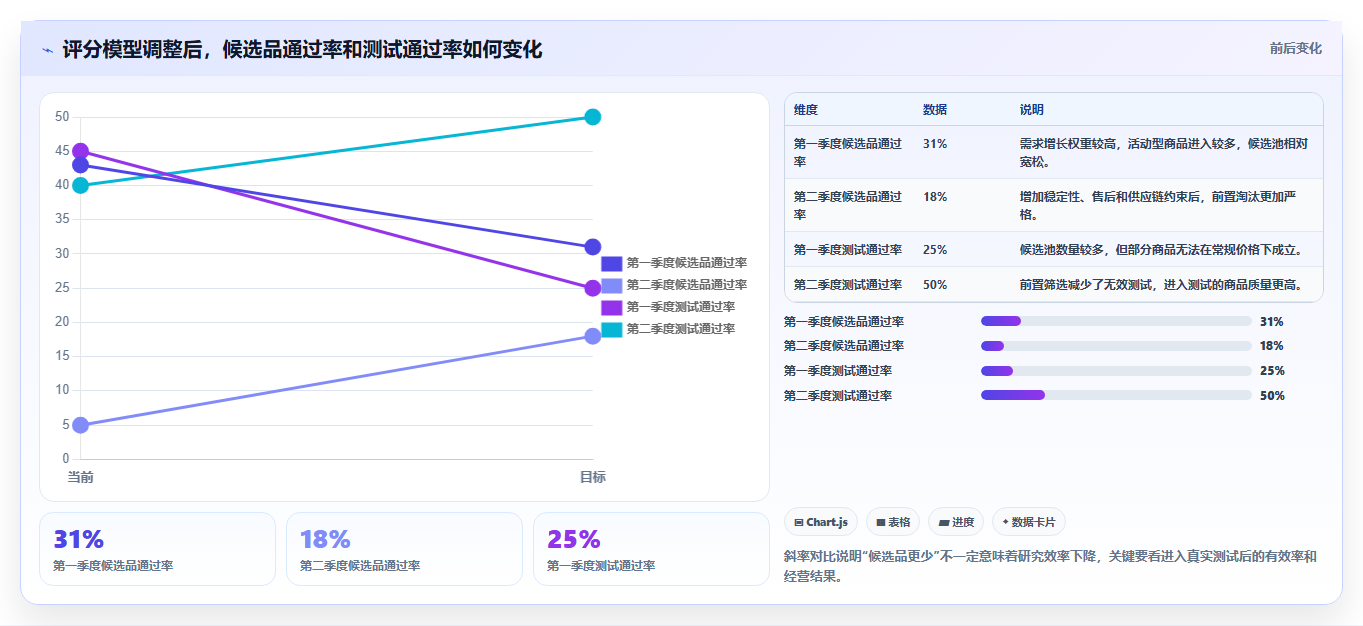The height and width of the screenshot is (626, 1363).
Task: Click progress label 第二季度测试通过率
Action: (x=838, y=396)
